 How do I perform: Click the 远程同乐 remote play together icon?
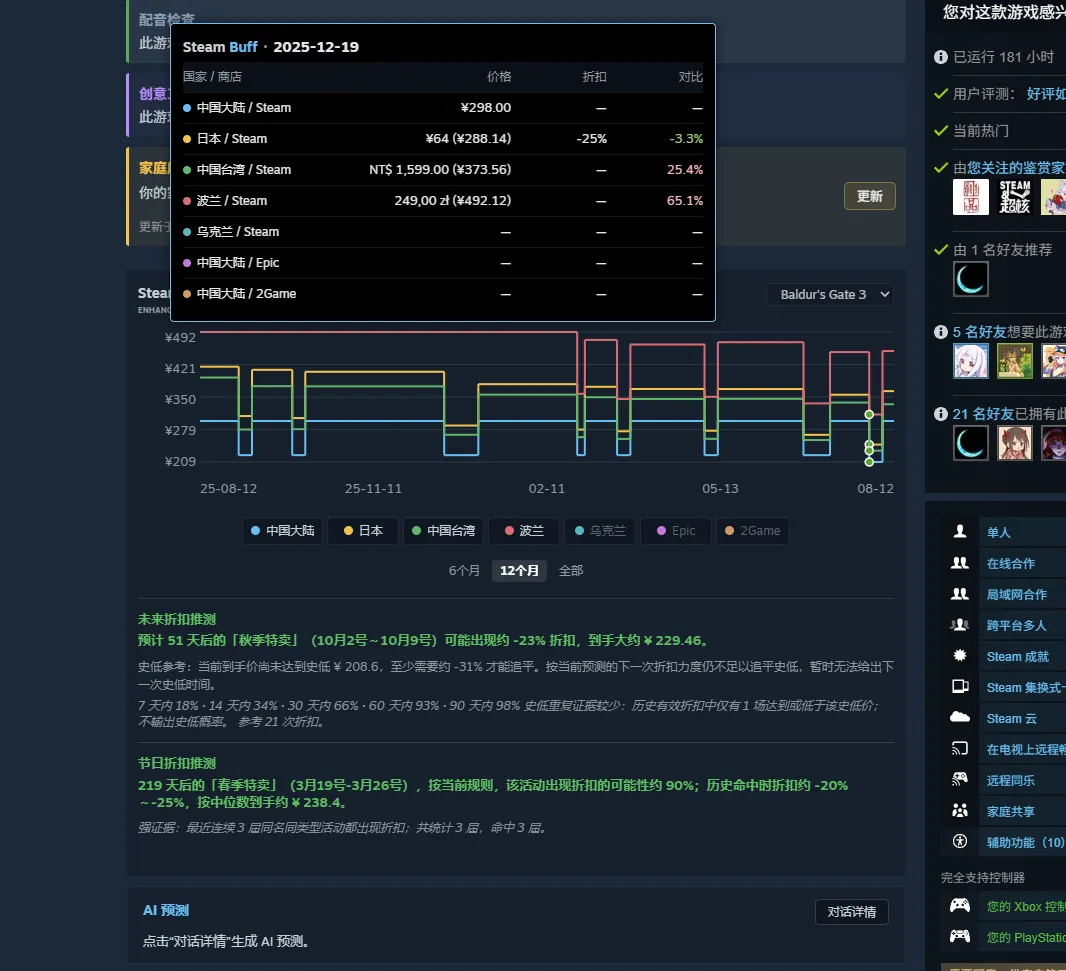(959, 779)
